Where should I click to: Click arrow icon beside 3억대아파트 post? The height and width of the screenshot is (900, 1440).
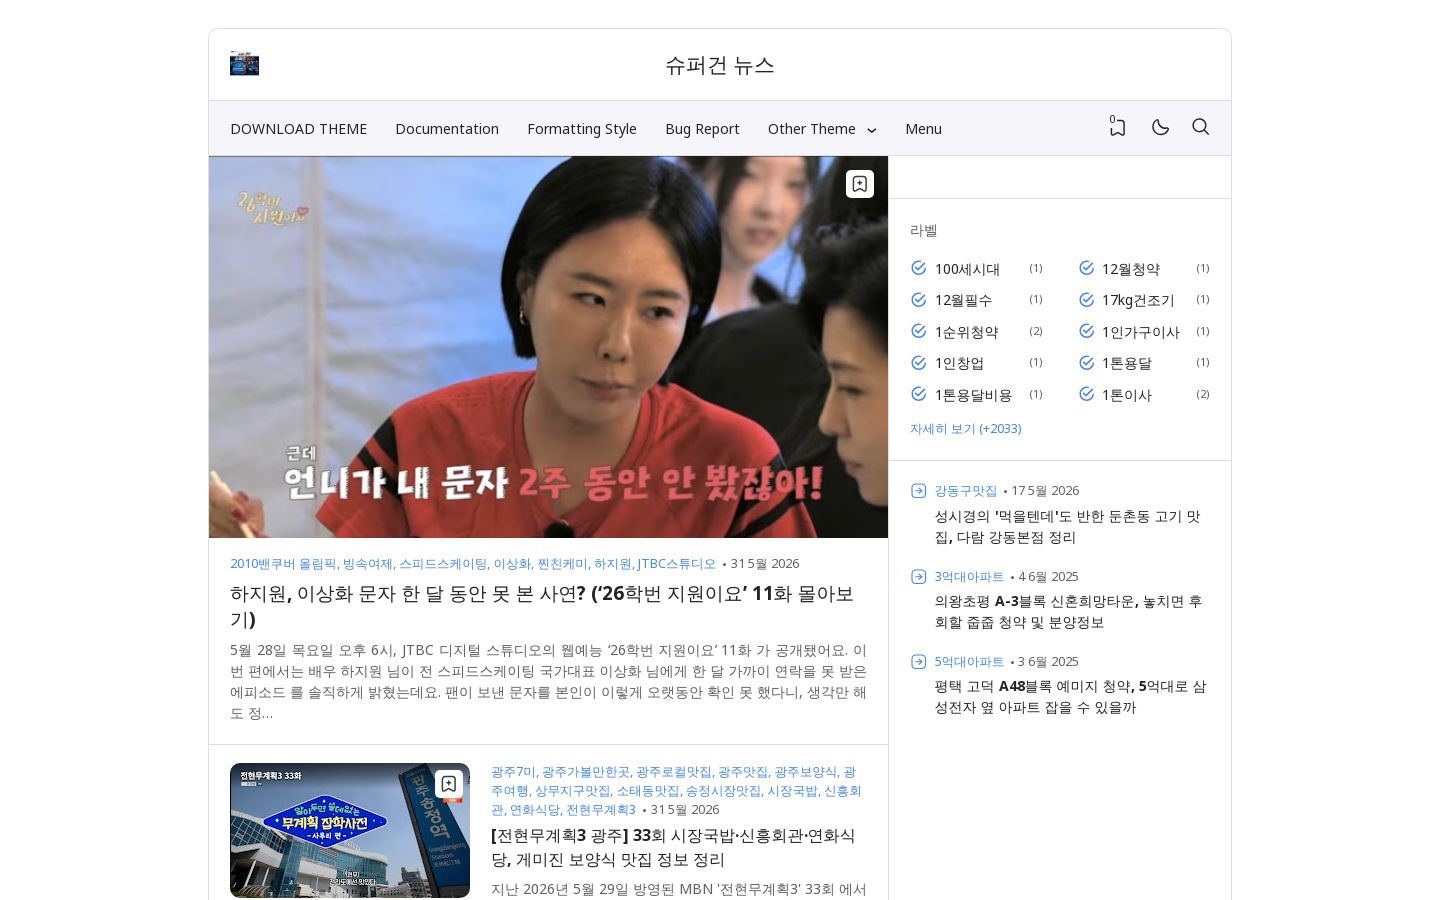(918, 576)
